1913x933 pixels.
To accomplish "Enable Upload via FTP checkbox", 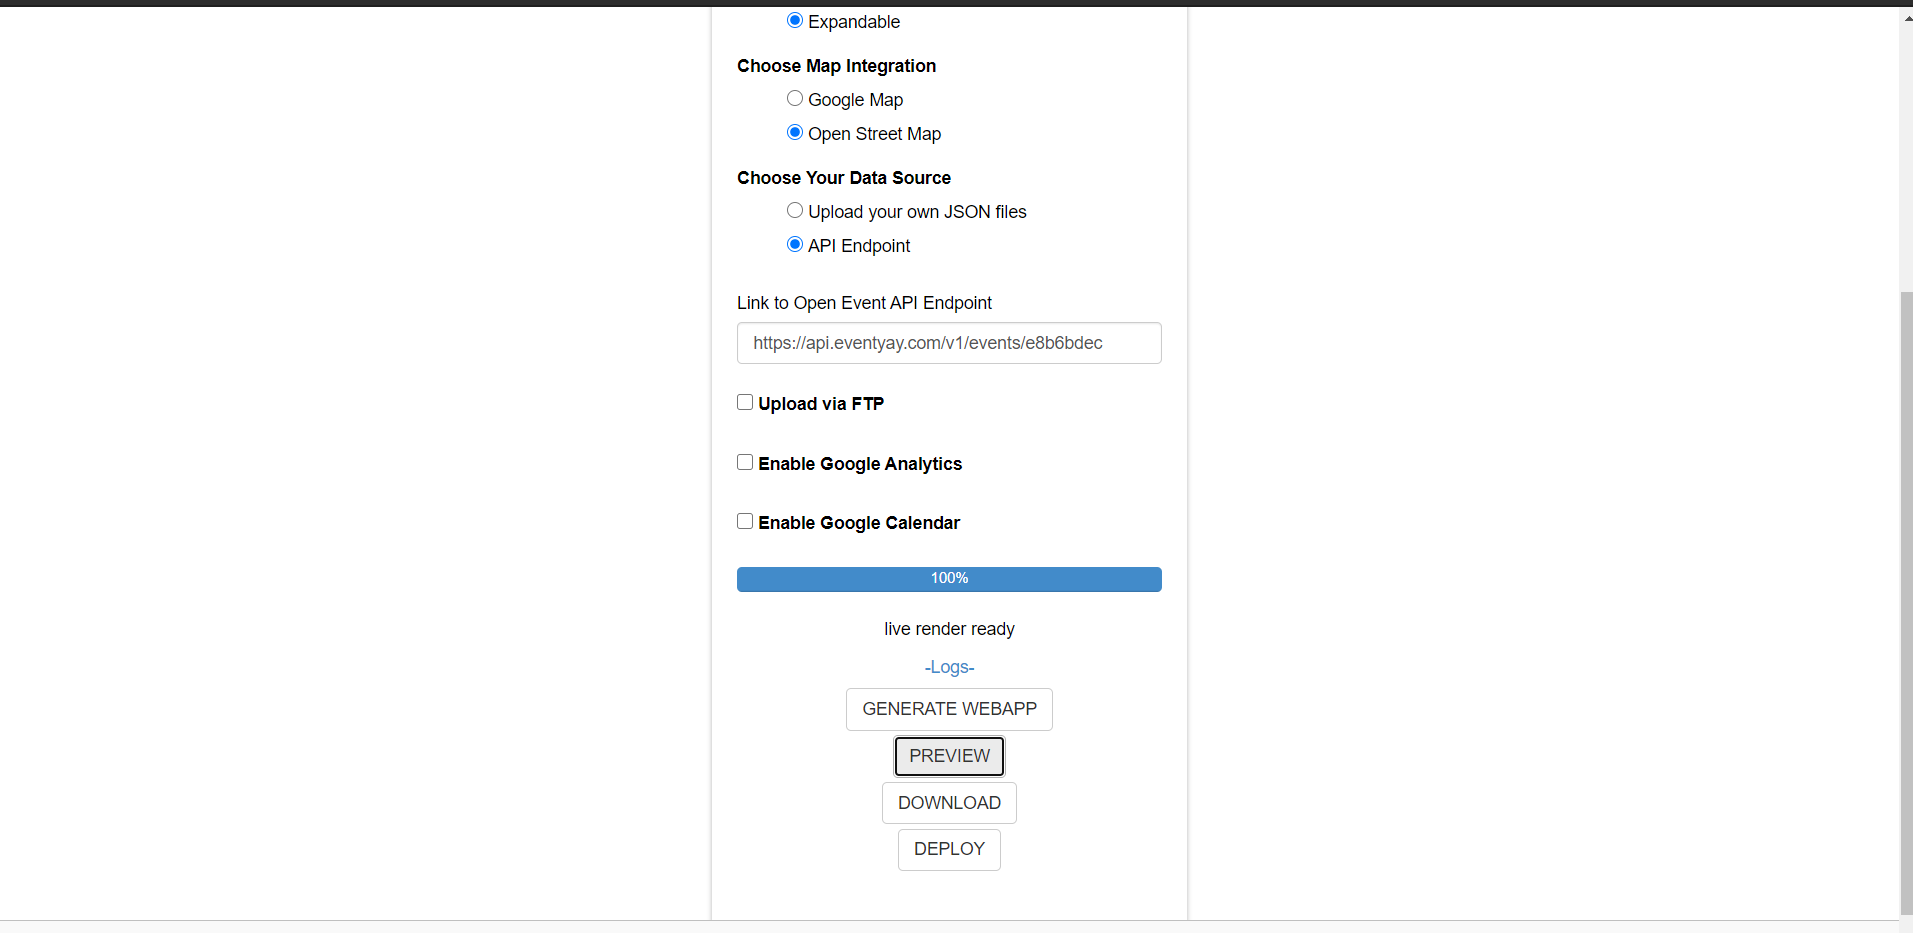I will pyautogui.click(x=745, y=402).
